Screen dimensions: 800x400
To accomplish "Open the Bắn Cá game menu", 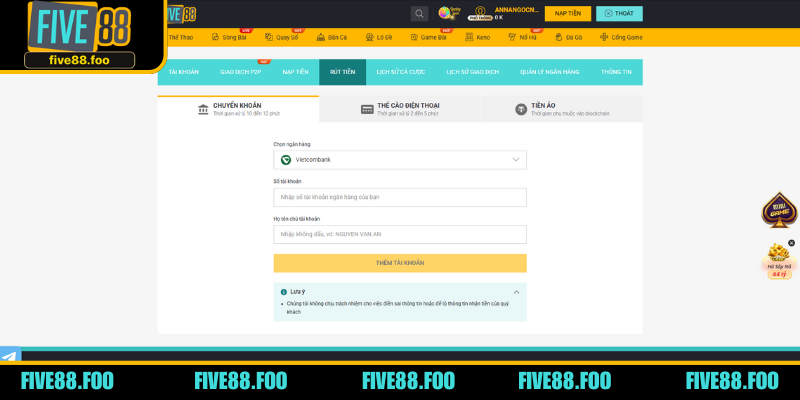I will 332,37.
